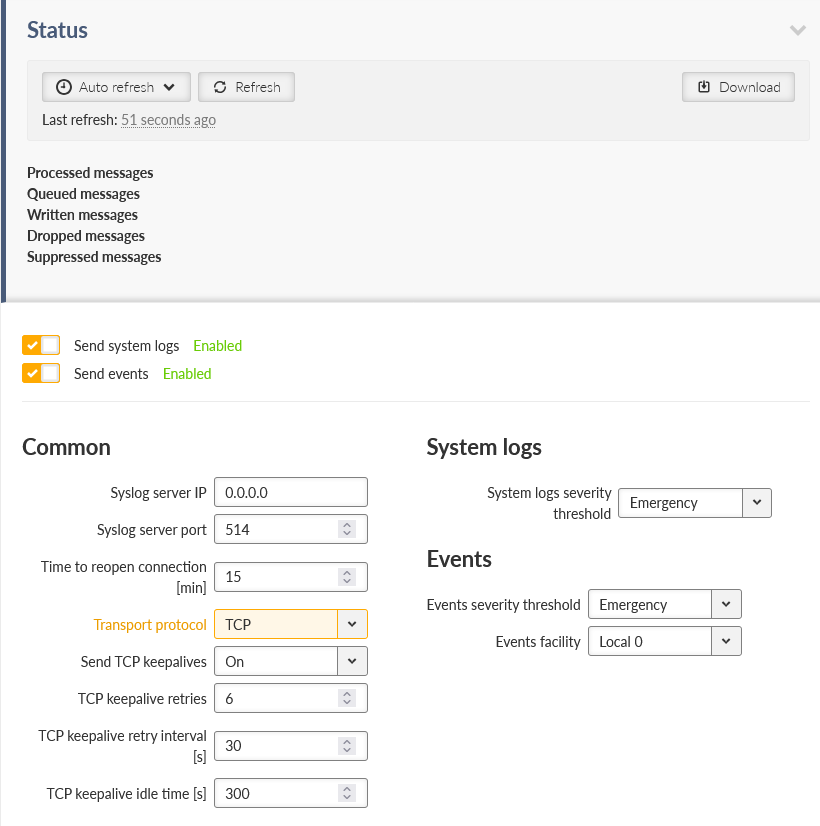Click the TCP keepalive retry interval field
This screenshot has width=820, height=826.
click(291, 746)
